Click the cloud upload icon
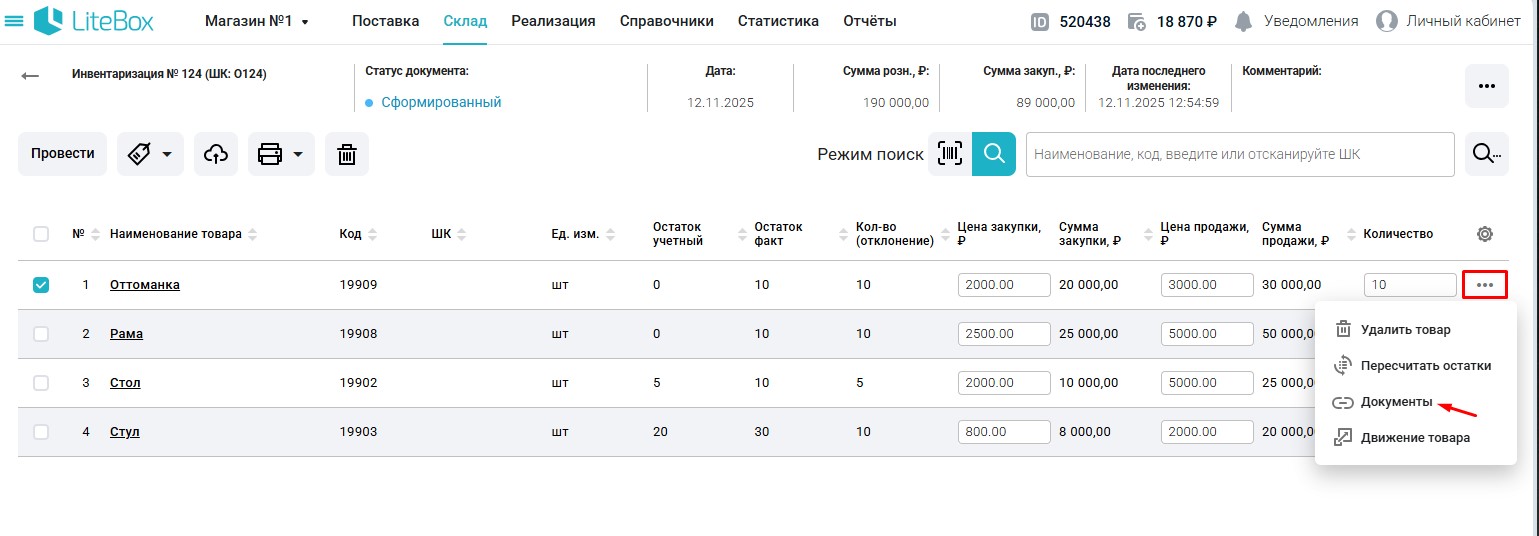The image size is (1539, 536). click(215, 154)
